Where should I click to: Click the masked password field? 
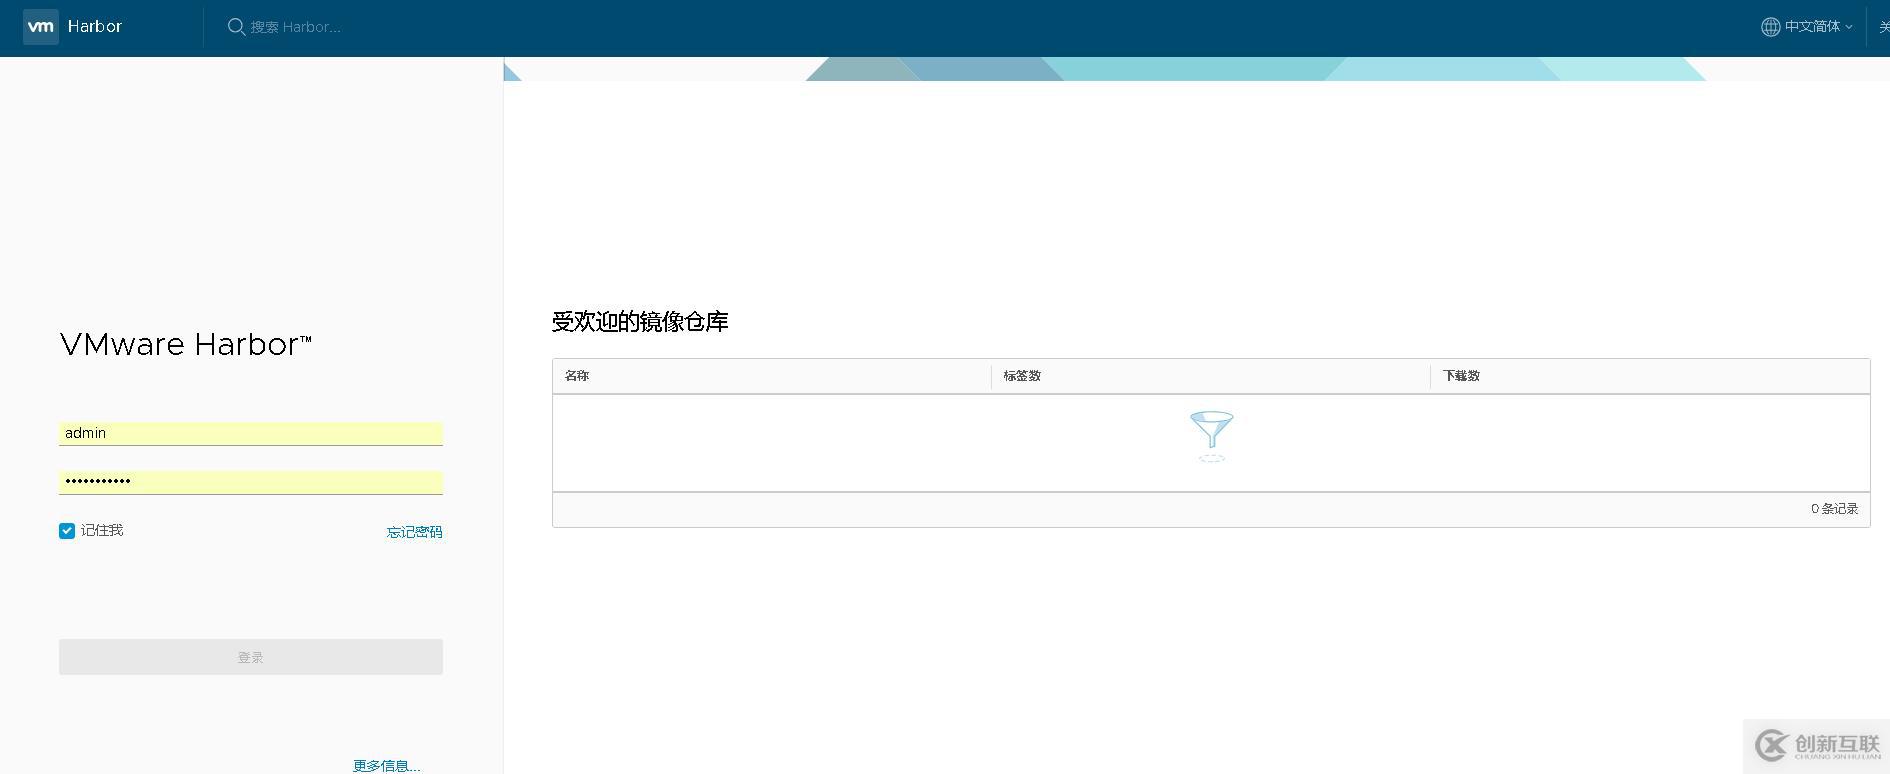tap(251, 482)
